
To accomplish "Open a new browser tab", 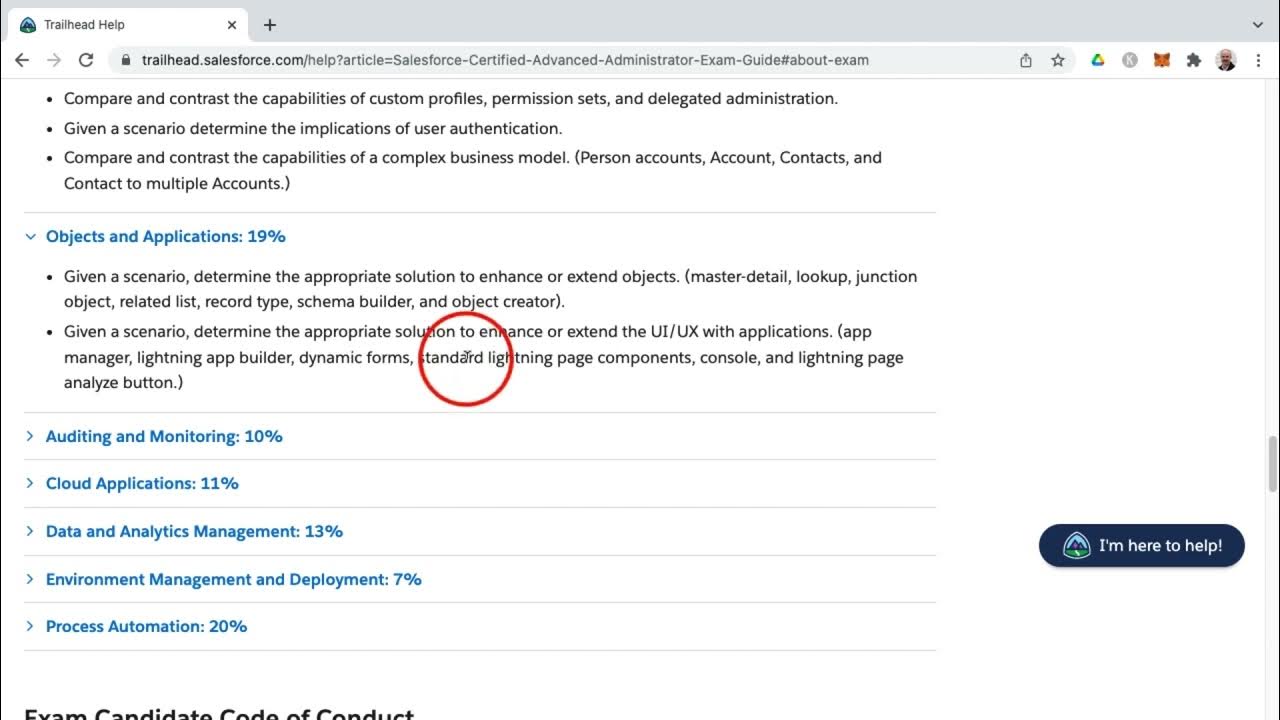I will 270,25.
